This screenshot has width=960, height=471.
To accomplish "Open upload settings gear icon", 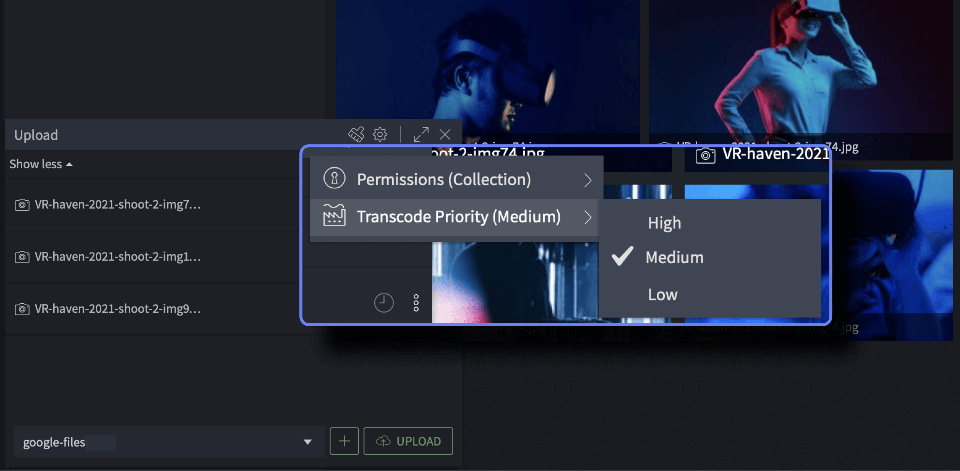I will tap(380, 134).
